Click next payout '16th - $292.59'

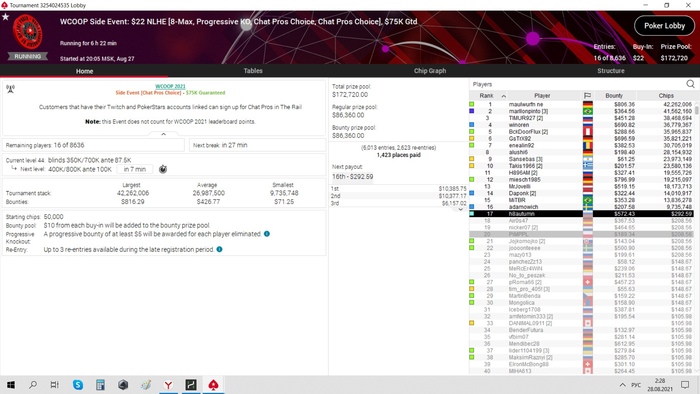tap(352, 176)
